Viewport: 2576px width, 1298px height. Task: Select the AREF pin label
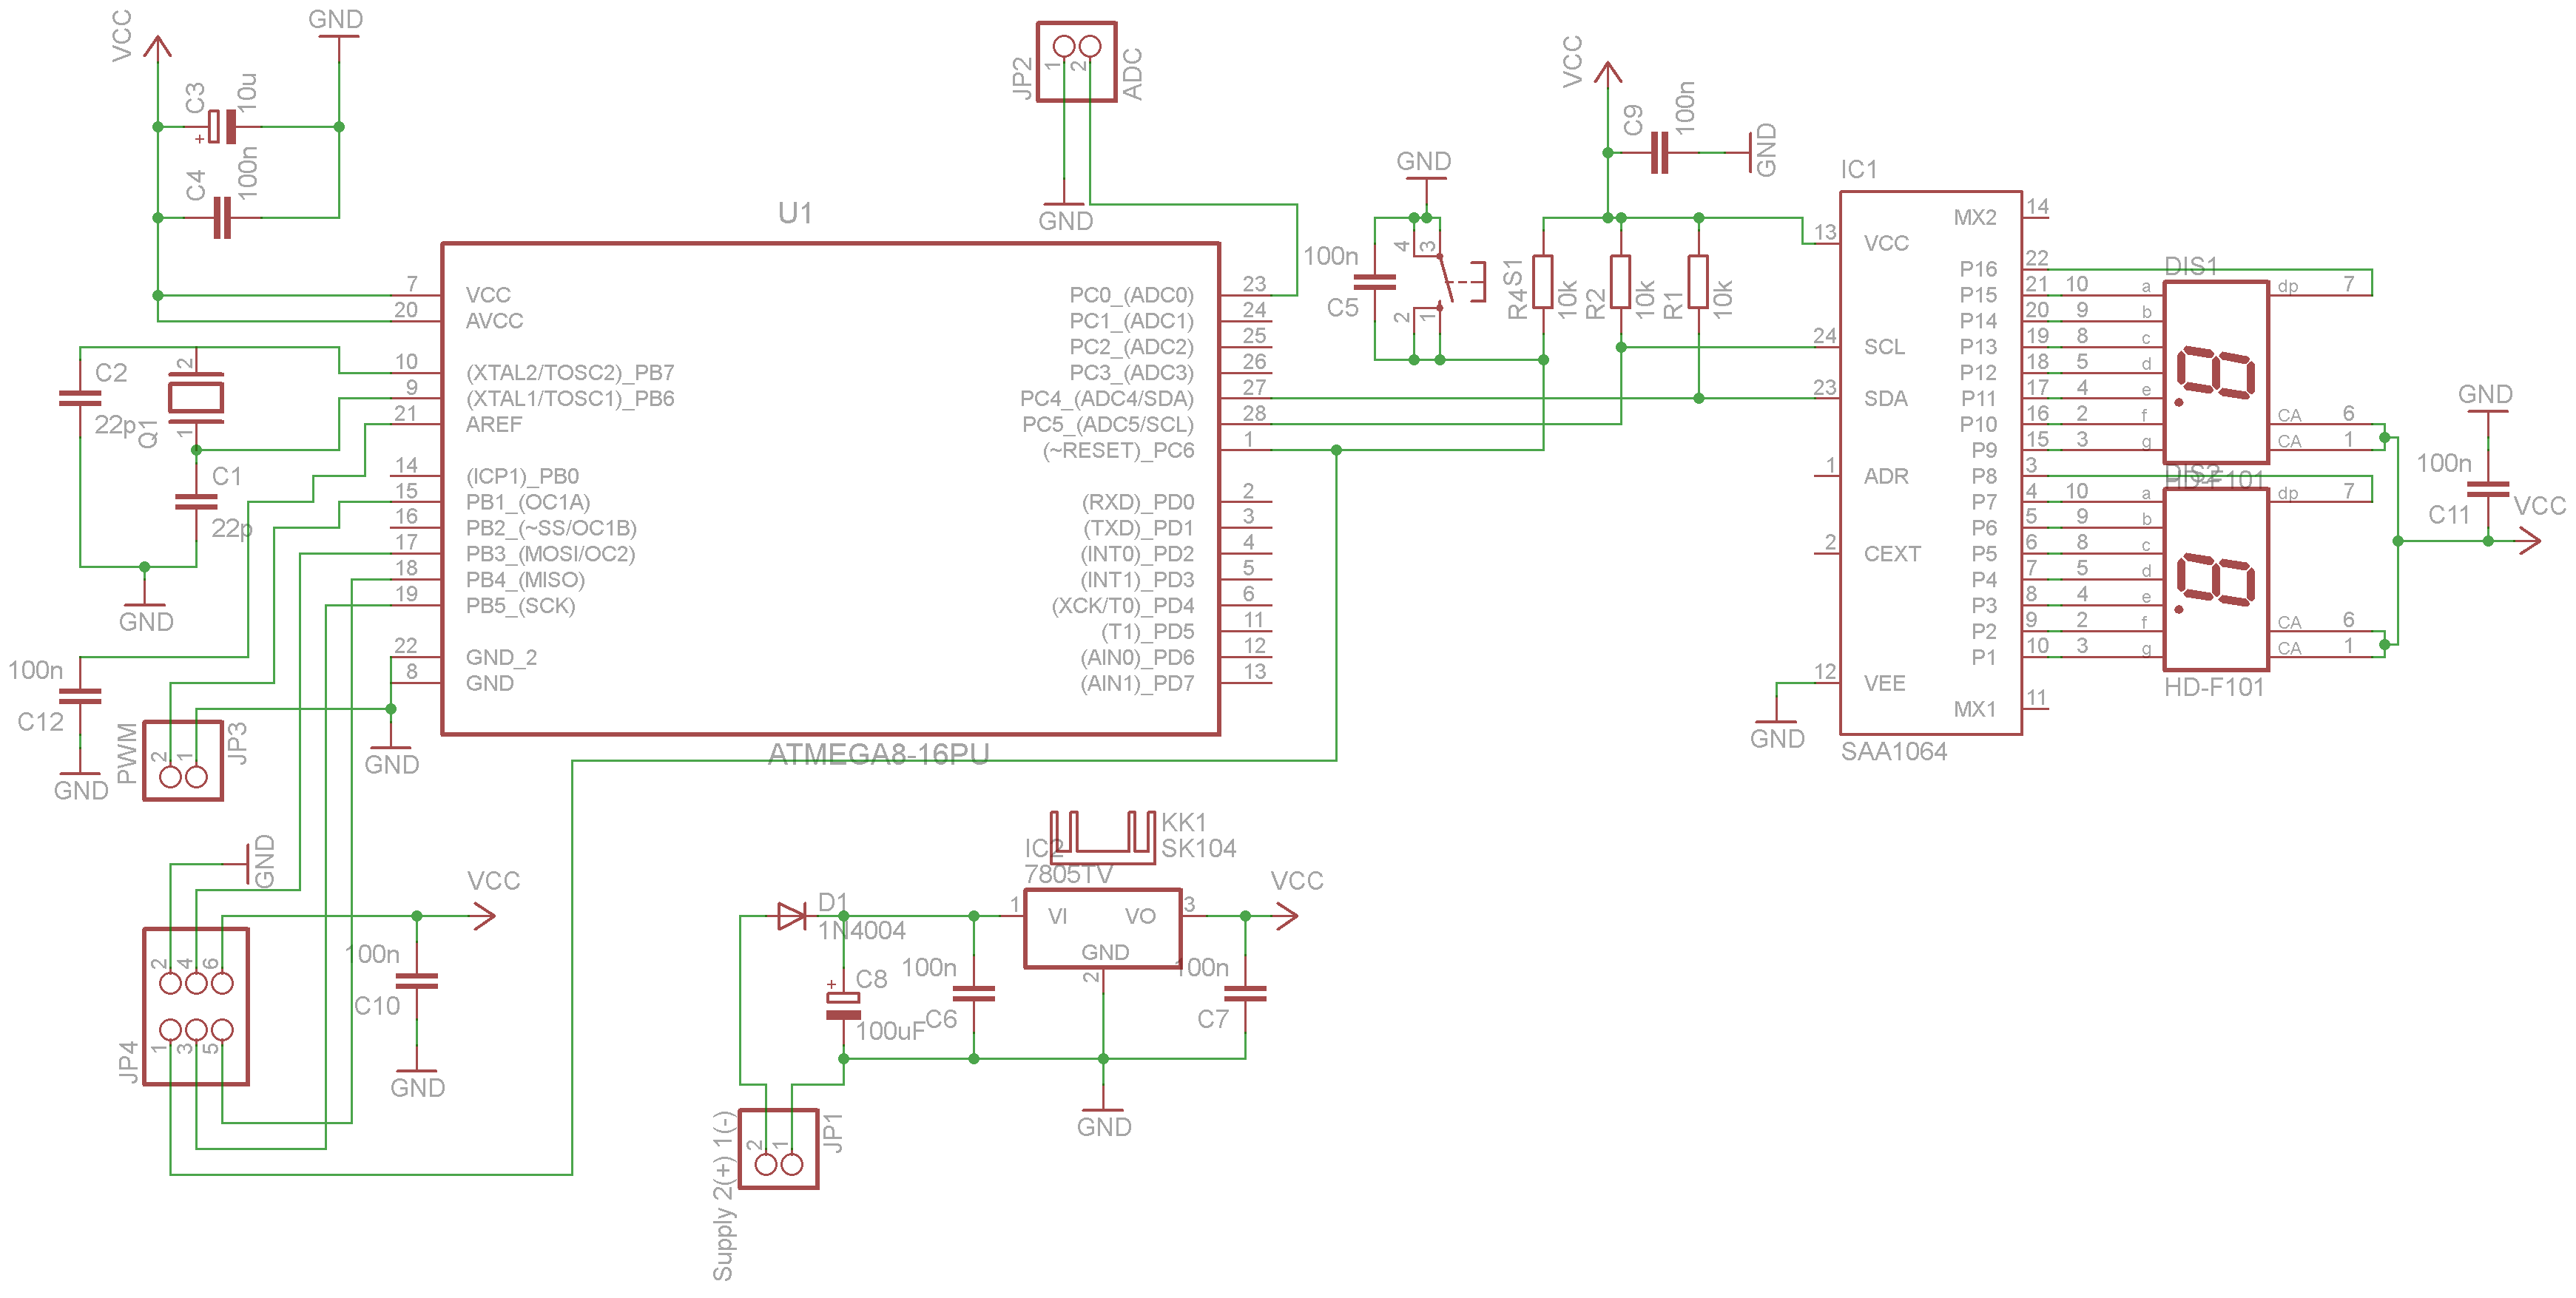(x=494, y=424)
